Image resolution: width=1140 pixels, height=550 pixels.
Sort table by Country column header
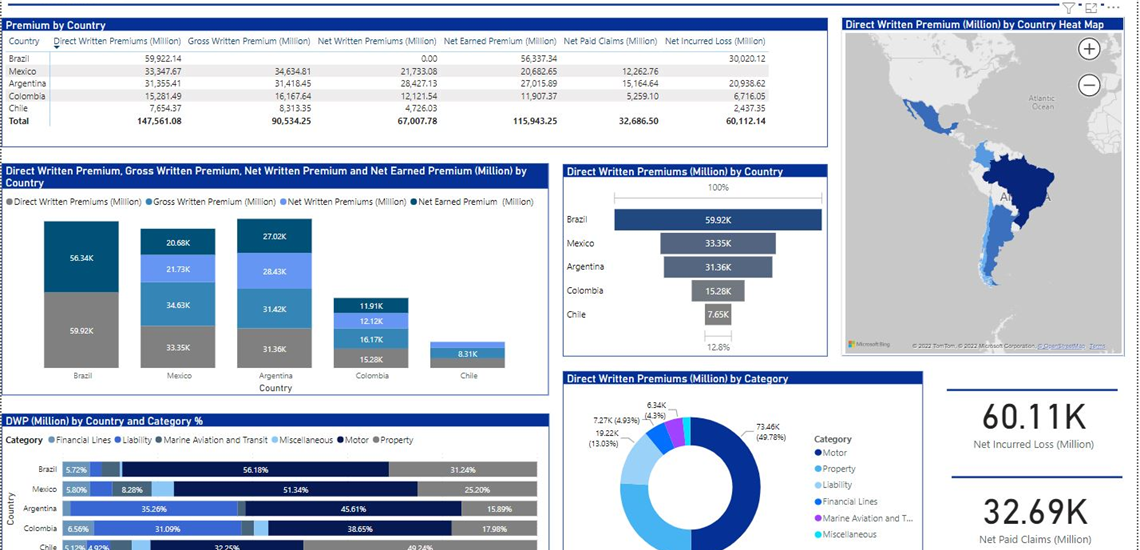pos(24,41)
